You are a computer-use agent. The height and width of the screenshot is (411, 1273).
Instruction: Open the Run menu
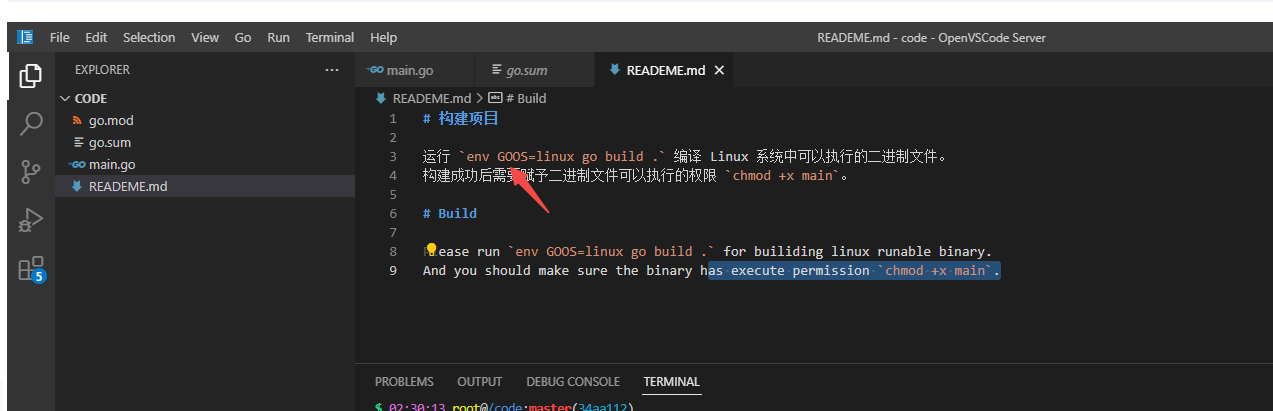[278, 37]
